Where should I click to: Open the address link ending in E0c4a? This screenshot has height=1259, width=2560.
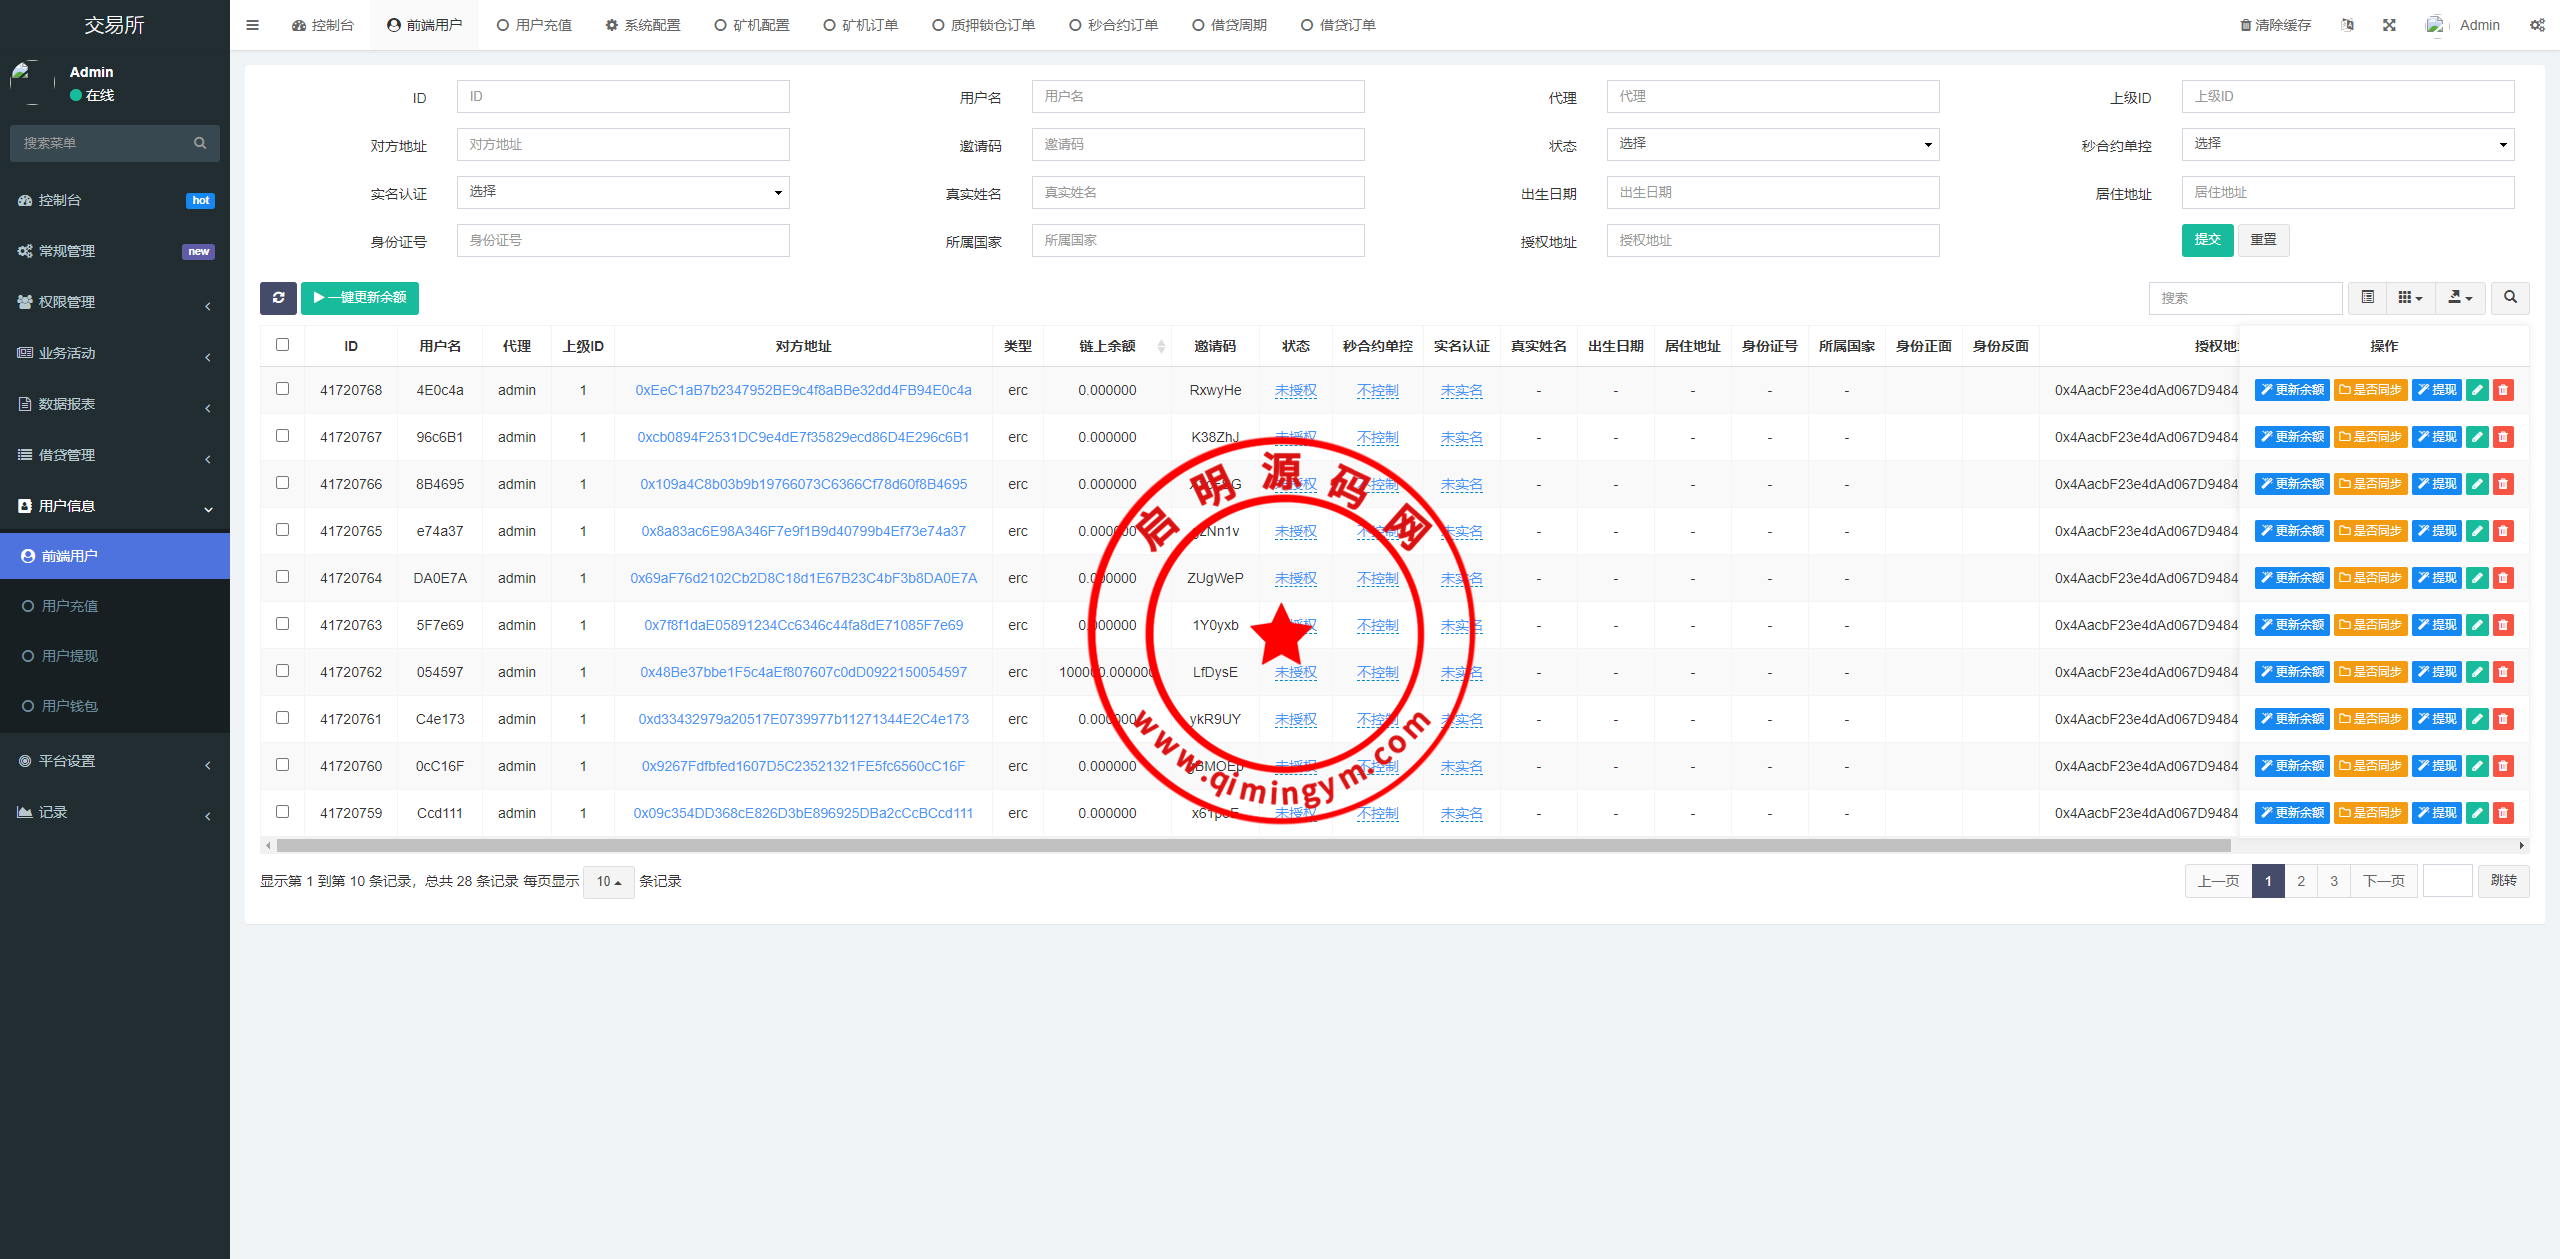(x=803, y=390)
